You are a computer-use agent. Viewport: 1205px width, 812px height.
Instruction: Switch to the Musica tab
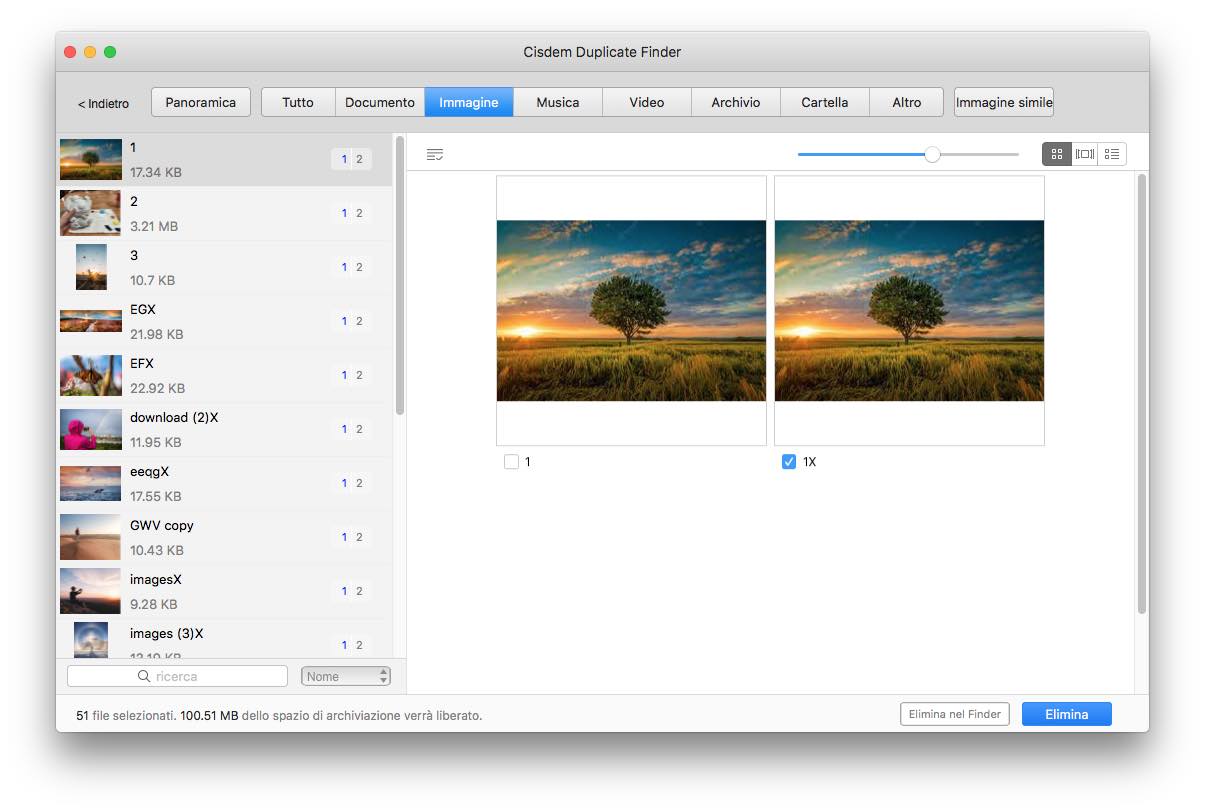tap(557, 101)
